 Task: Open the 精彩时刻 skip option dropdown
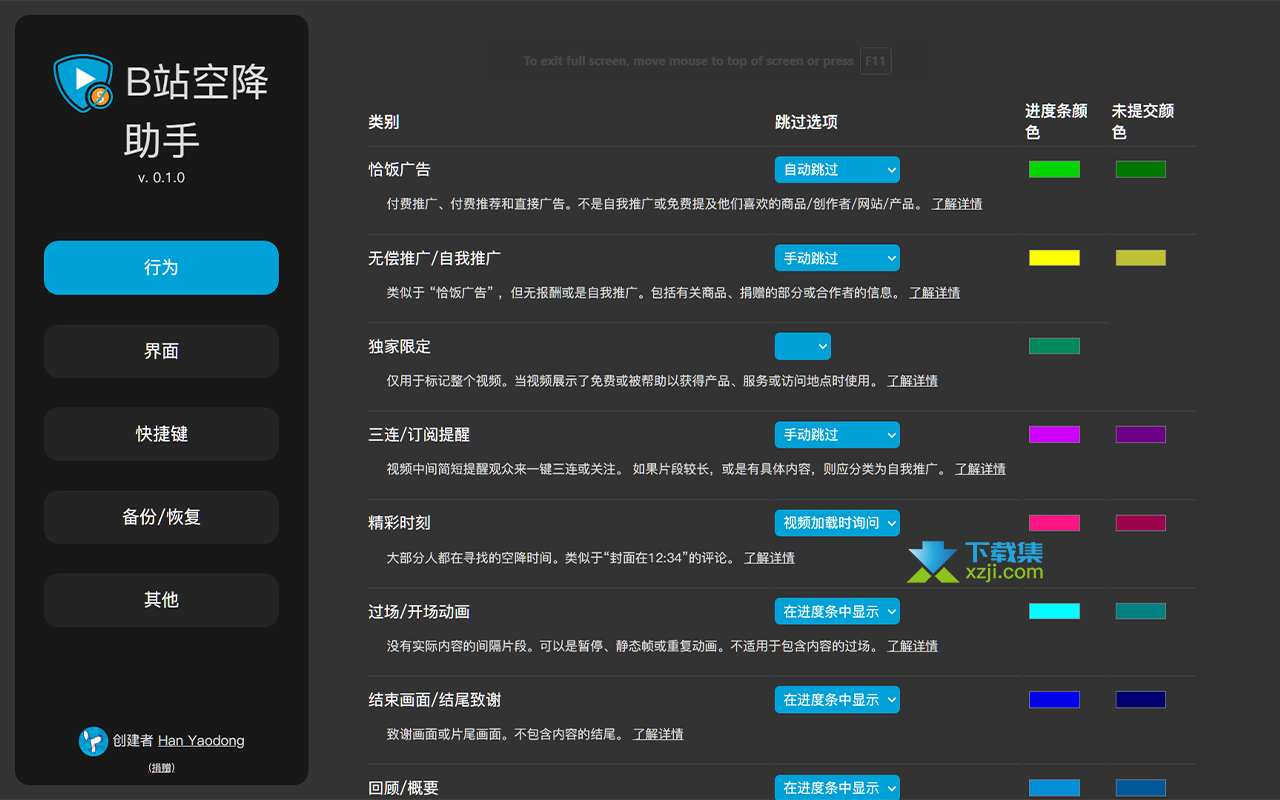[837, 523]
